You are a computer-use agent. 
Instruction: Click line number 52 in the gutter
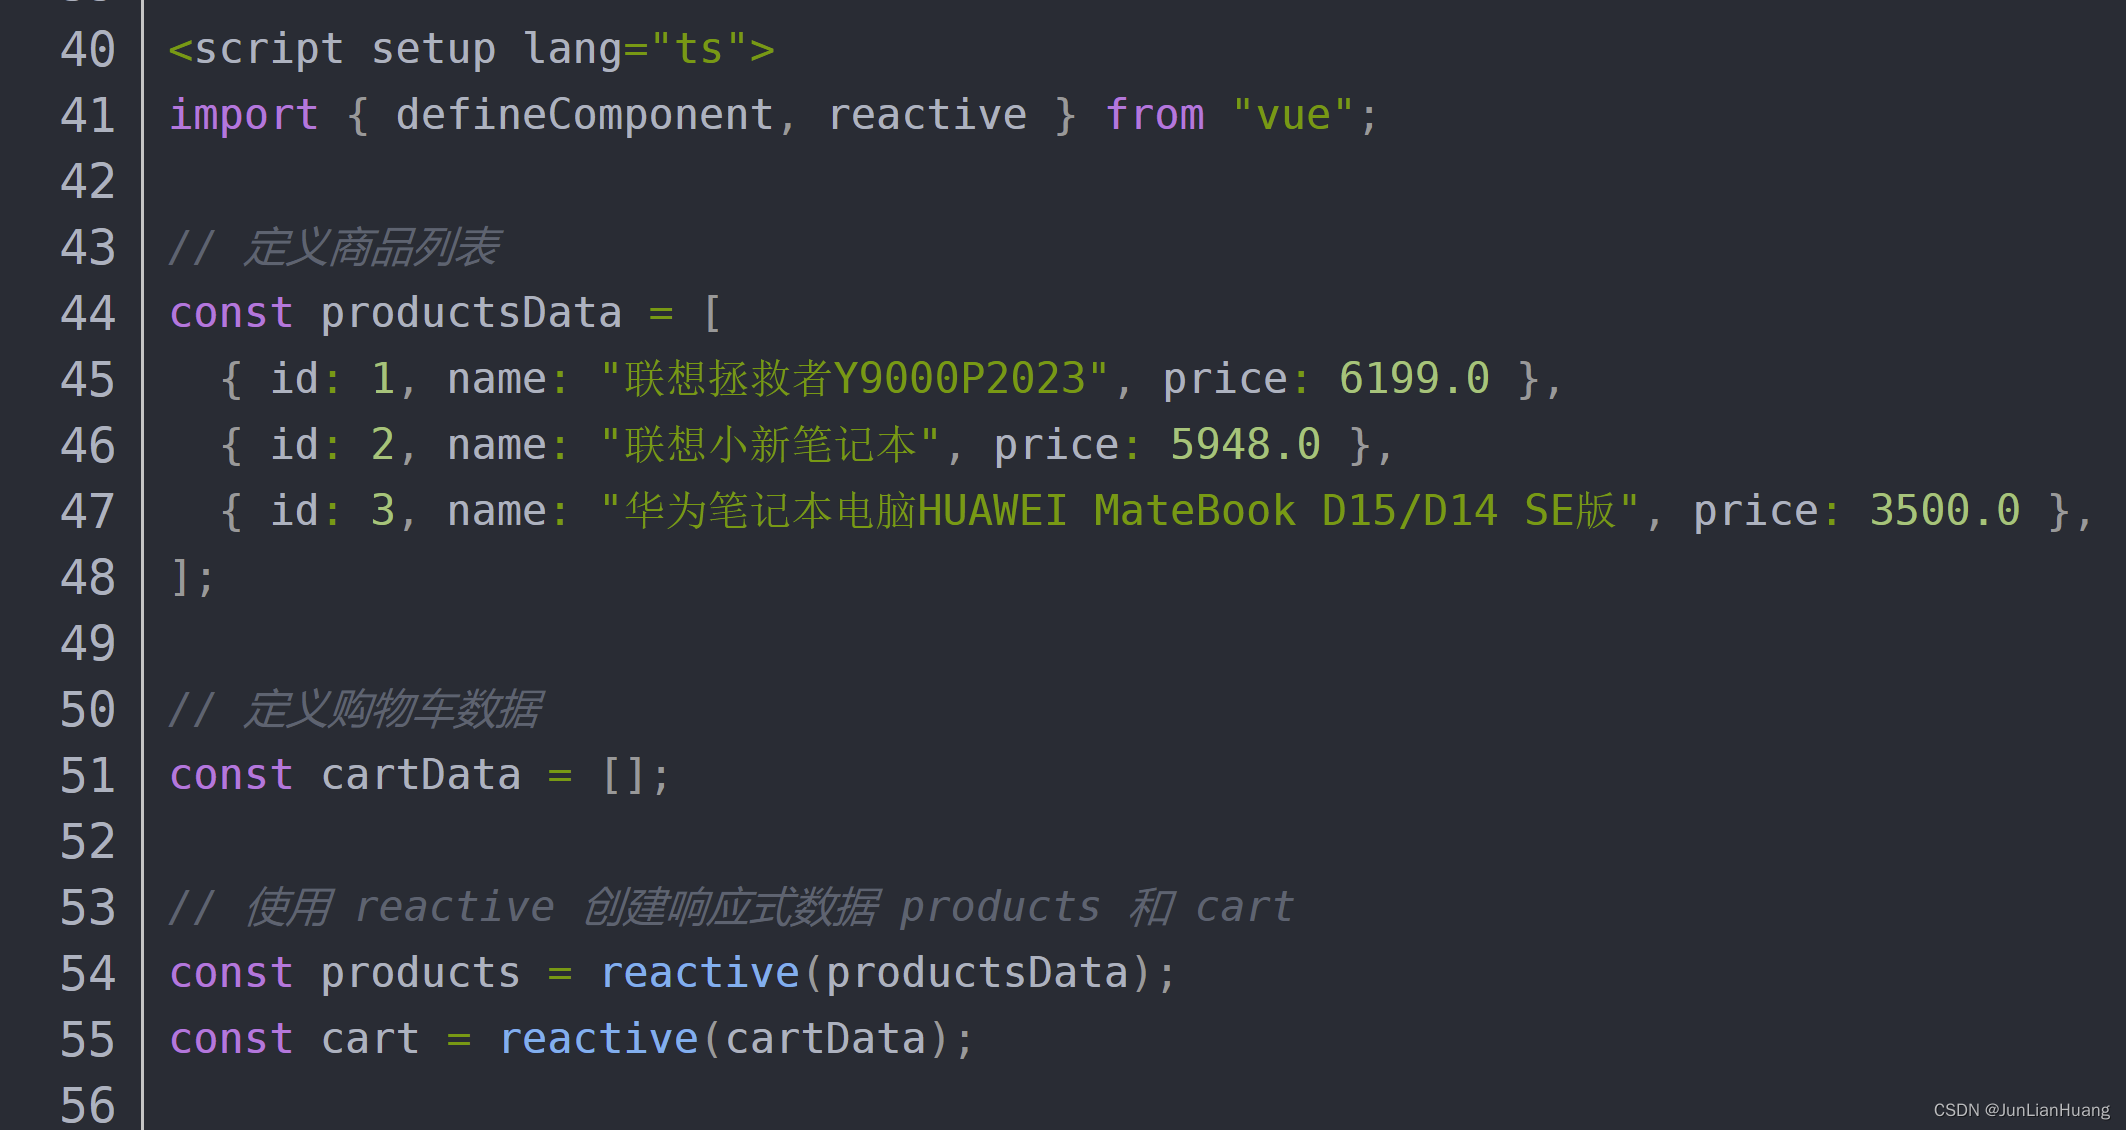pos(88,841)
